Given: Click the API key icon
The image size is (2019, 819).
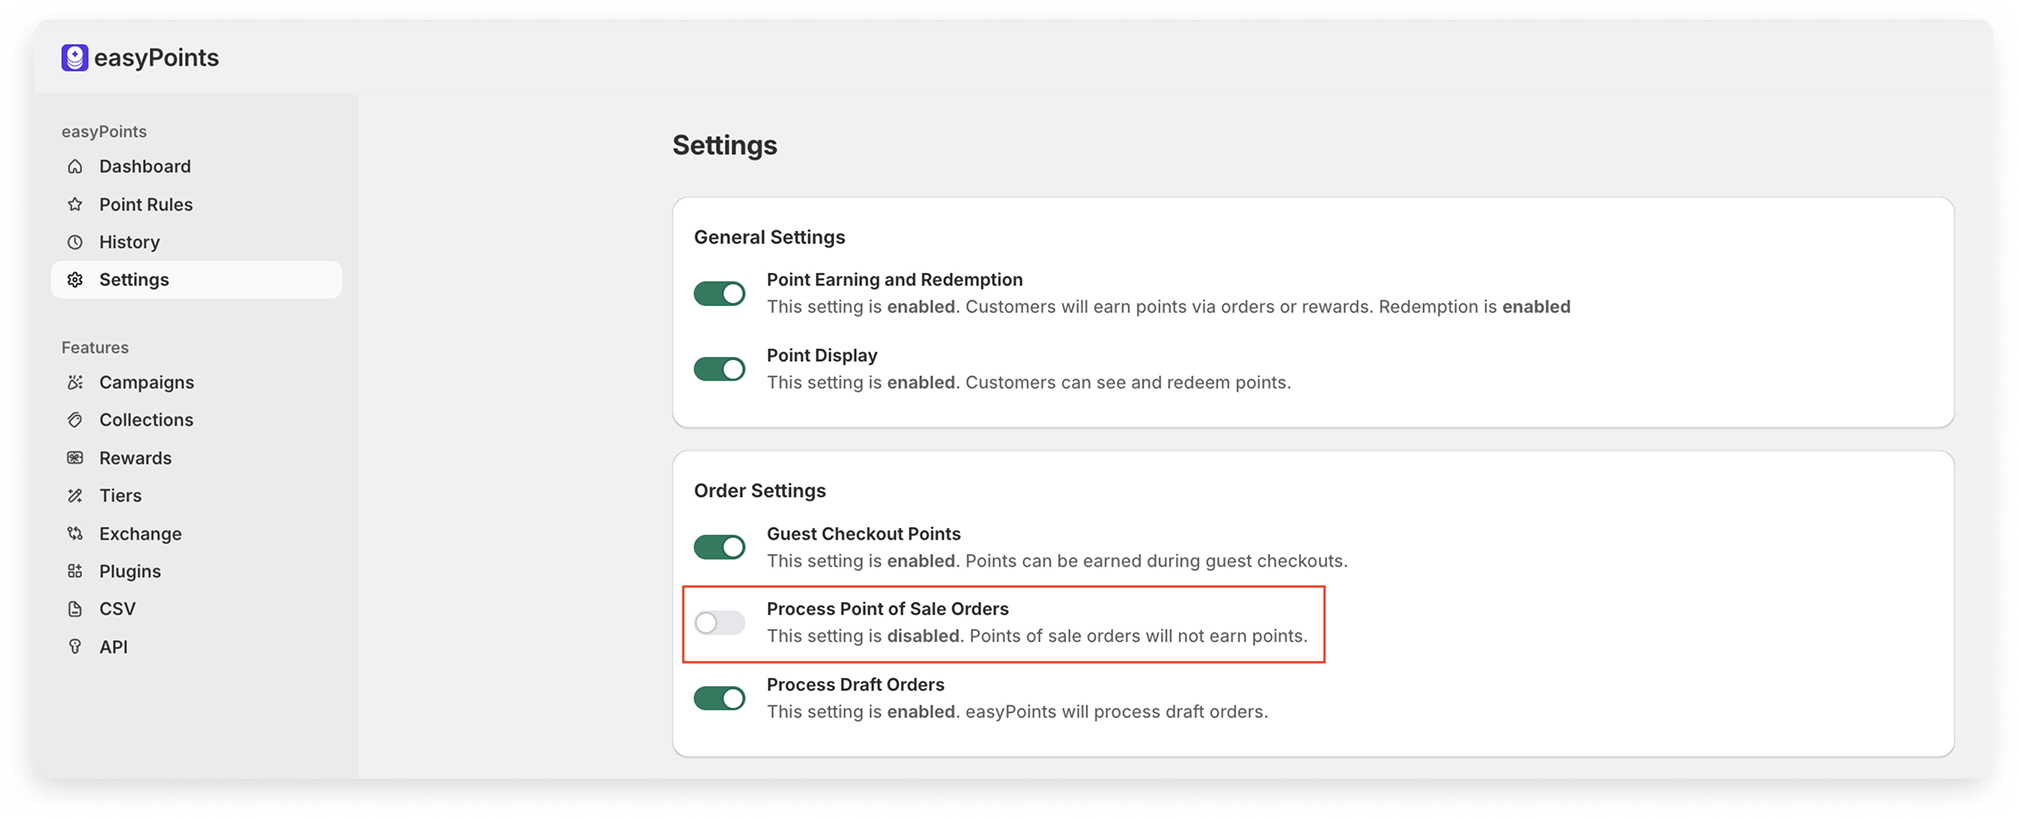Looking at the screenshot, I should 75,647.
